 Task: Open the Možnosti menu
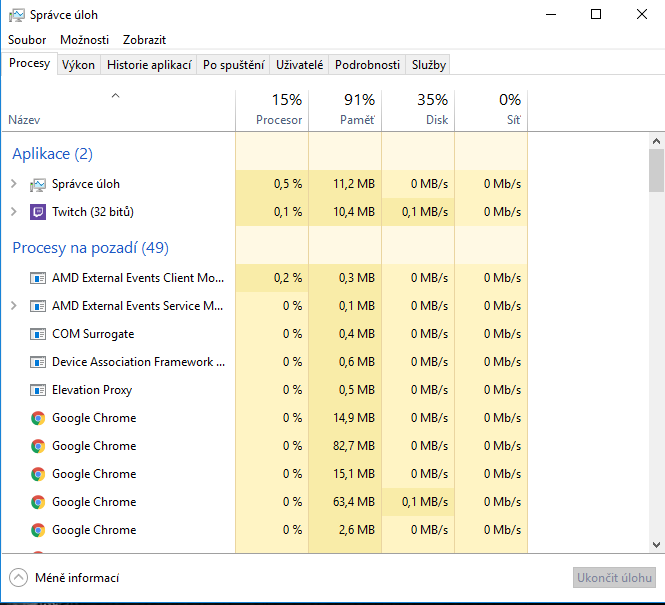coord(84,40)
